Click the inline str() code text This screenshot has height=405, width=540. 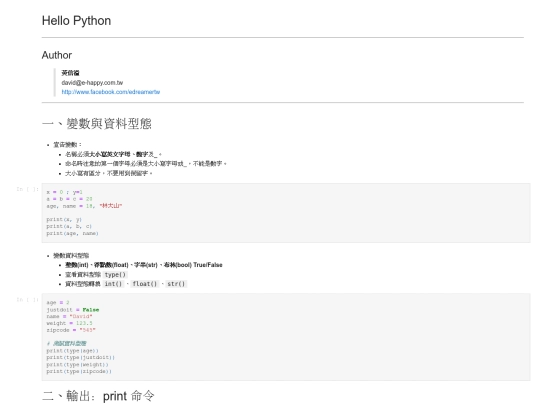click(176, 284)
